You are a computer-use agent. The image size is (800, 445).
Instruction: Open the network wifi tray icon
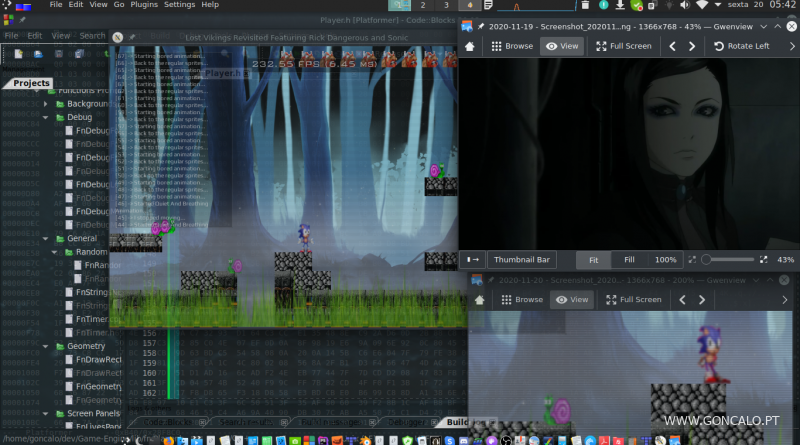(x=702, y=5)
